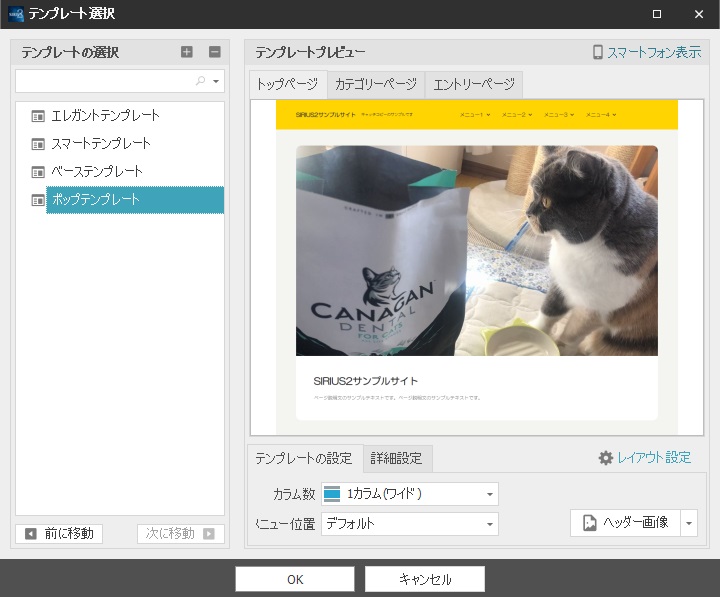720x597 pixels.
Task: Click the ヘッダー画像 button
Action: [x=625, y=523]
